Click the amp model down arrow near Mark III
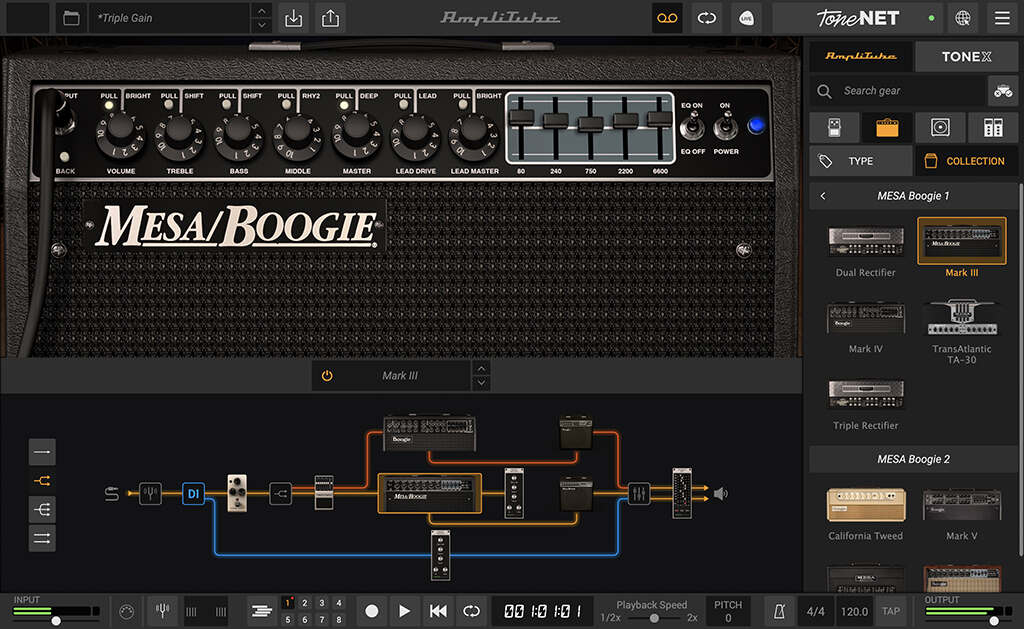Viewport: 1024px width, 629px height. (481, 383)
